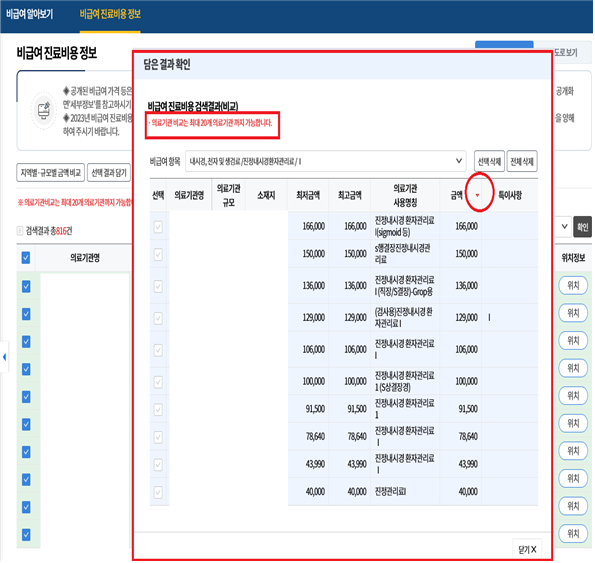
Task: Toggle checkbox in the 78,640 row
Action: point(158,437)
